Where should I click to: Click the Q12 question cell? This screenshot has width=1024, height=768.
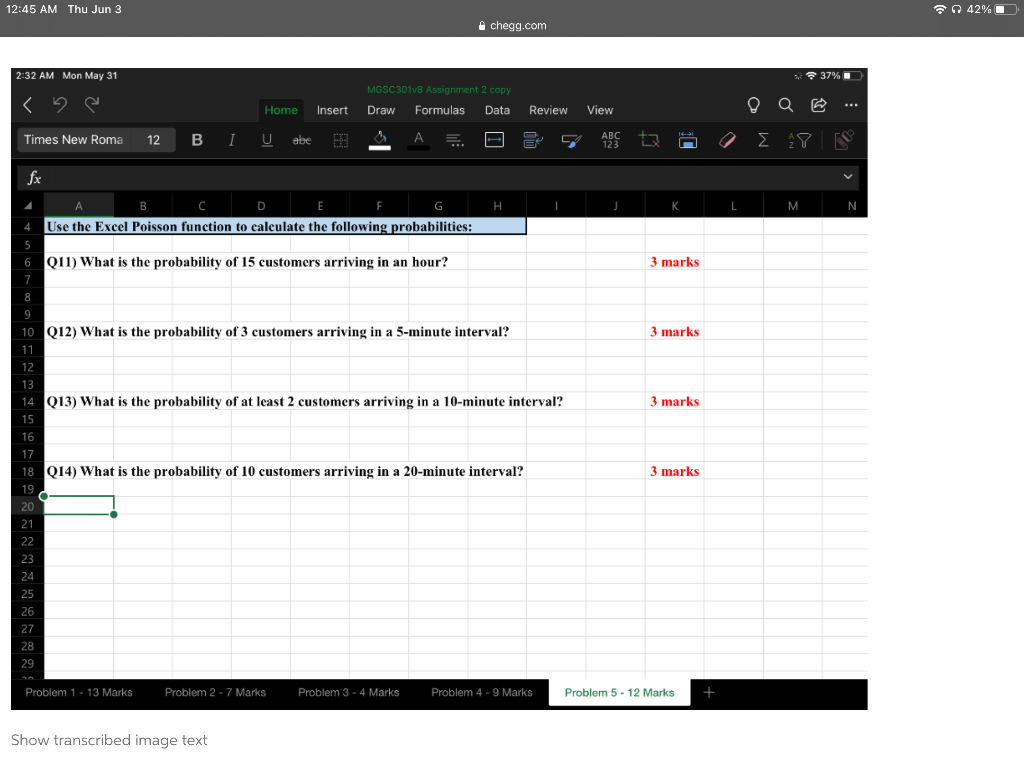coord(278,332)
